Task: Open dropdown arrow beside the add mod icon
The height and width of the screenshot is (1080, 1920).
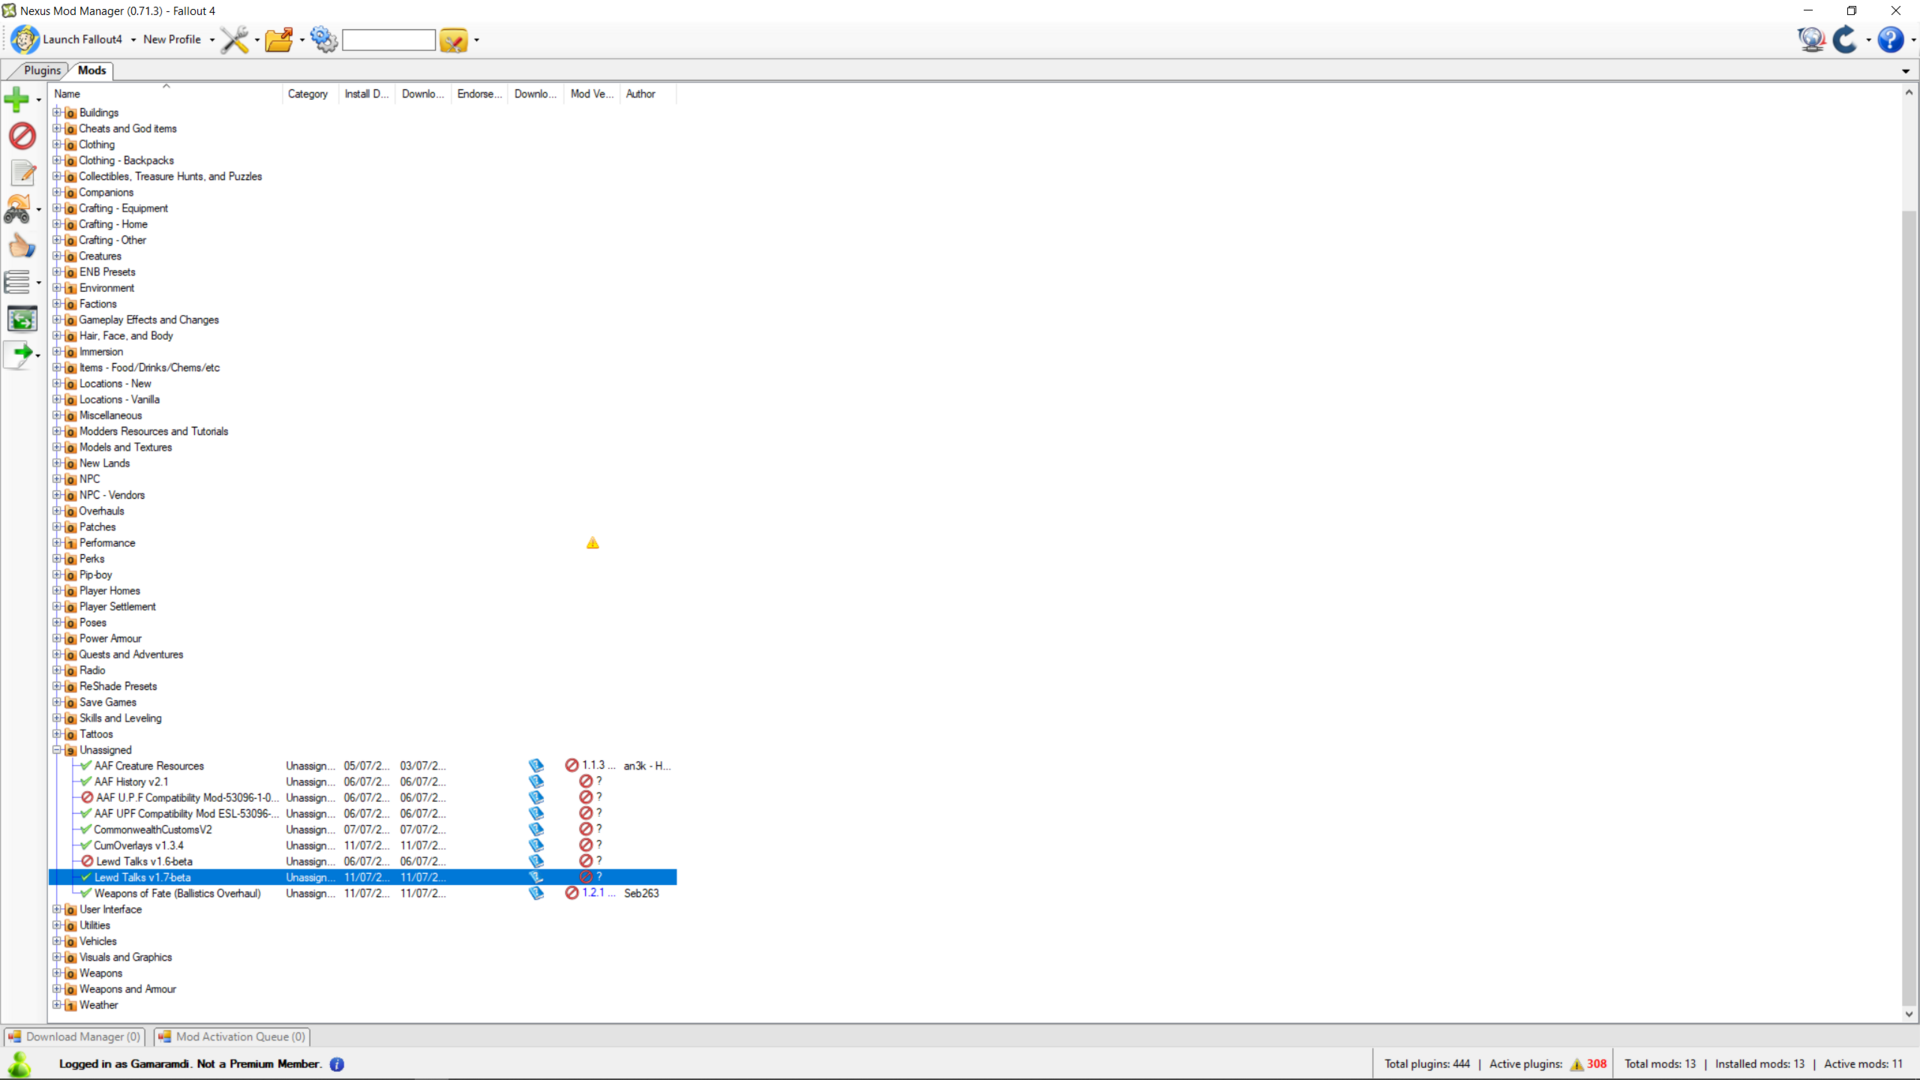Action: coord(38,100)
